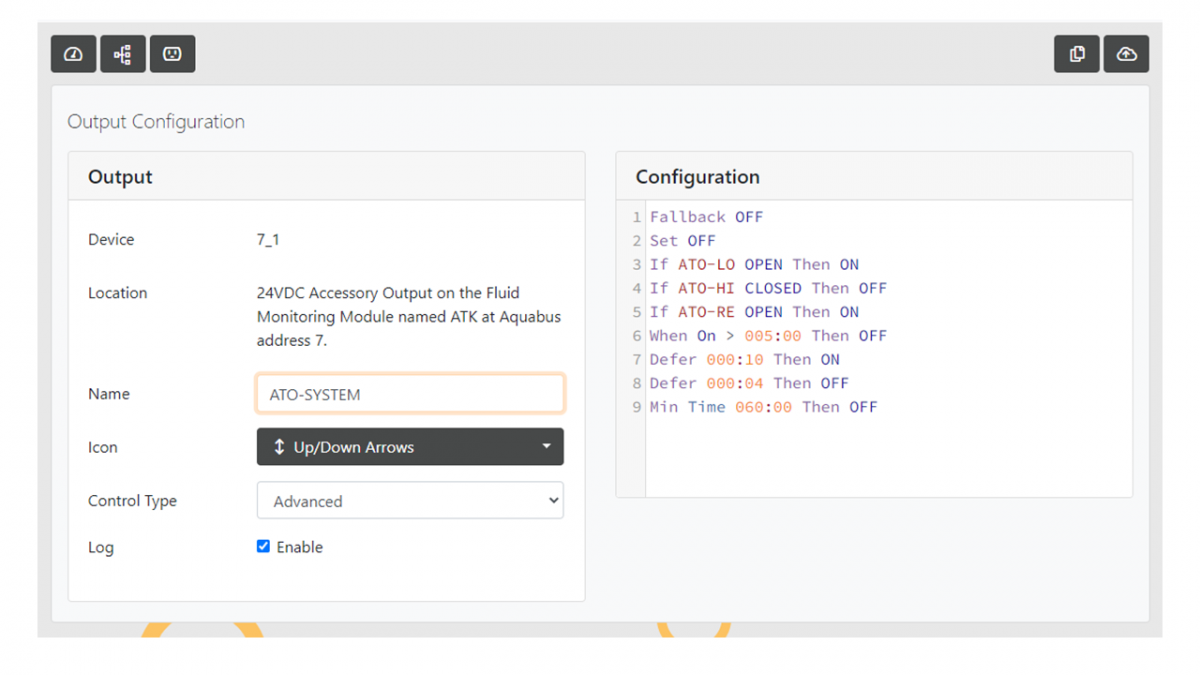
Task: Click line 'If ATO-HI CLOSED Then OFF'
Action: 768,288
